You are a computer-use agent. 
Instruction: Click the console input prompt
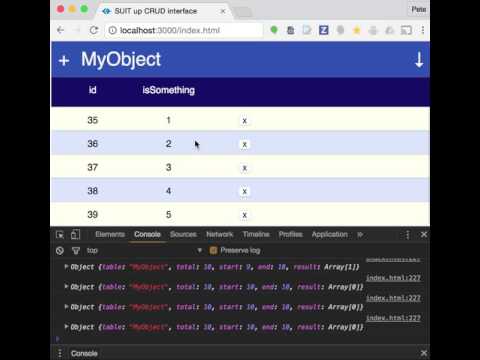[240, 339]
